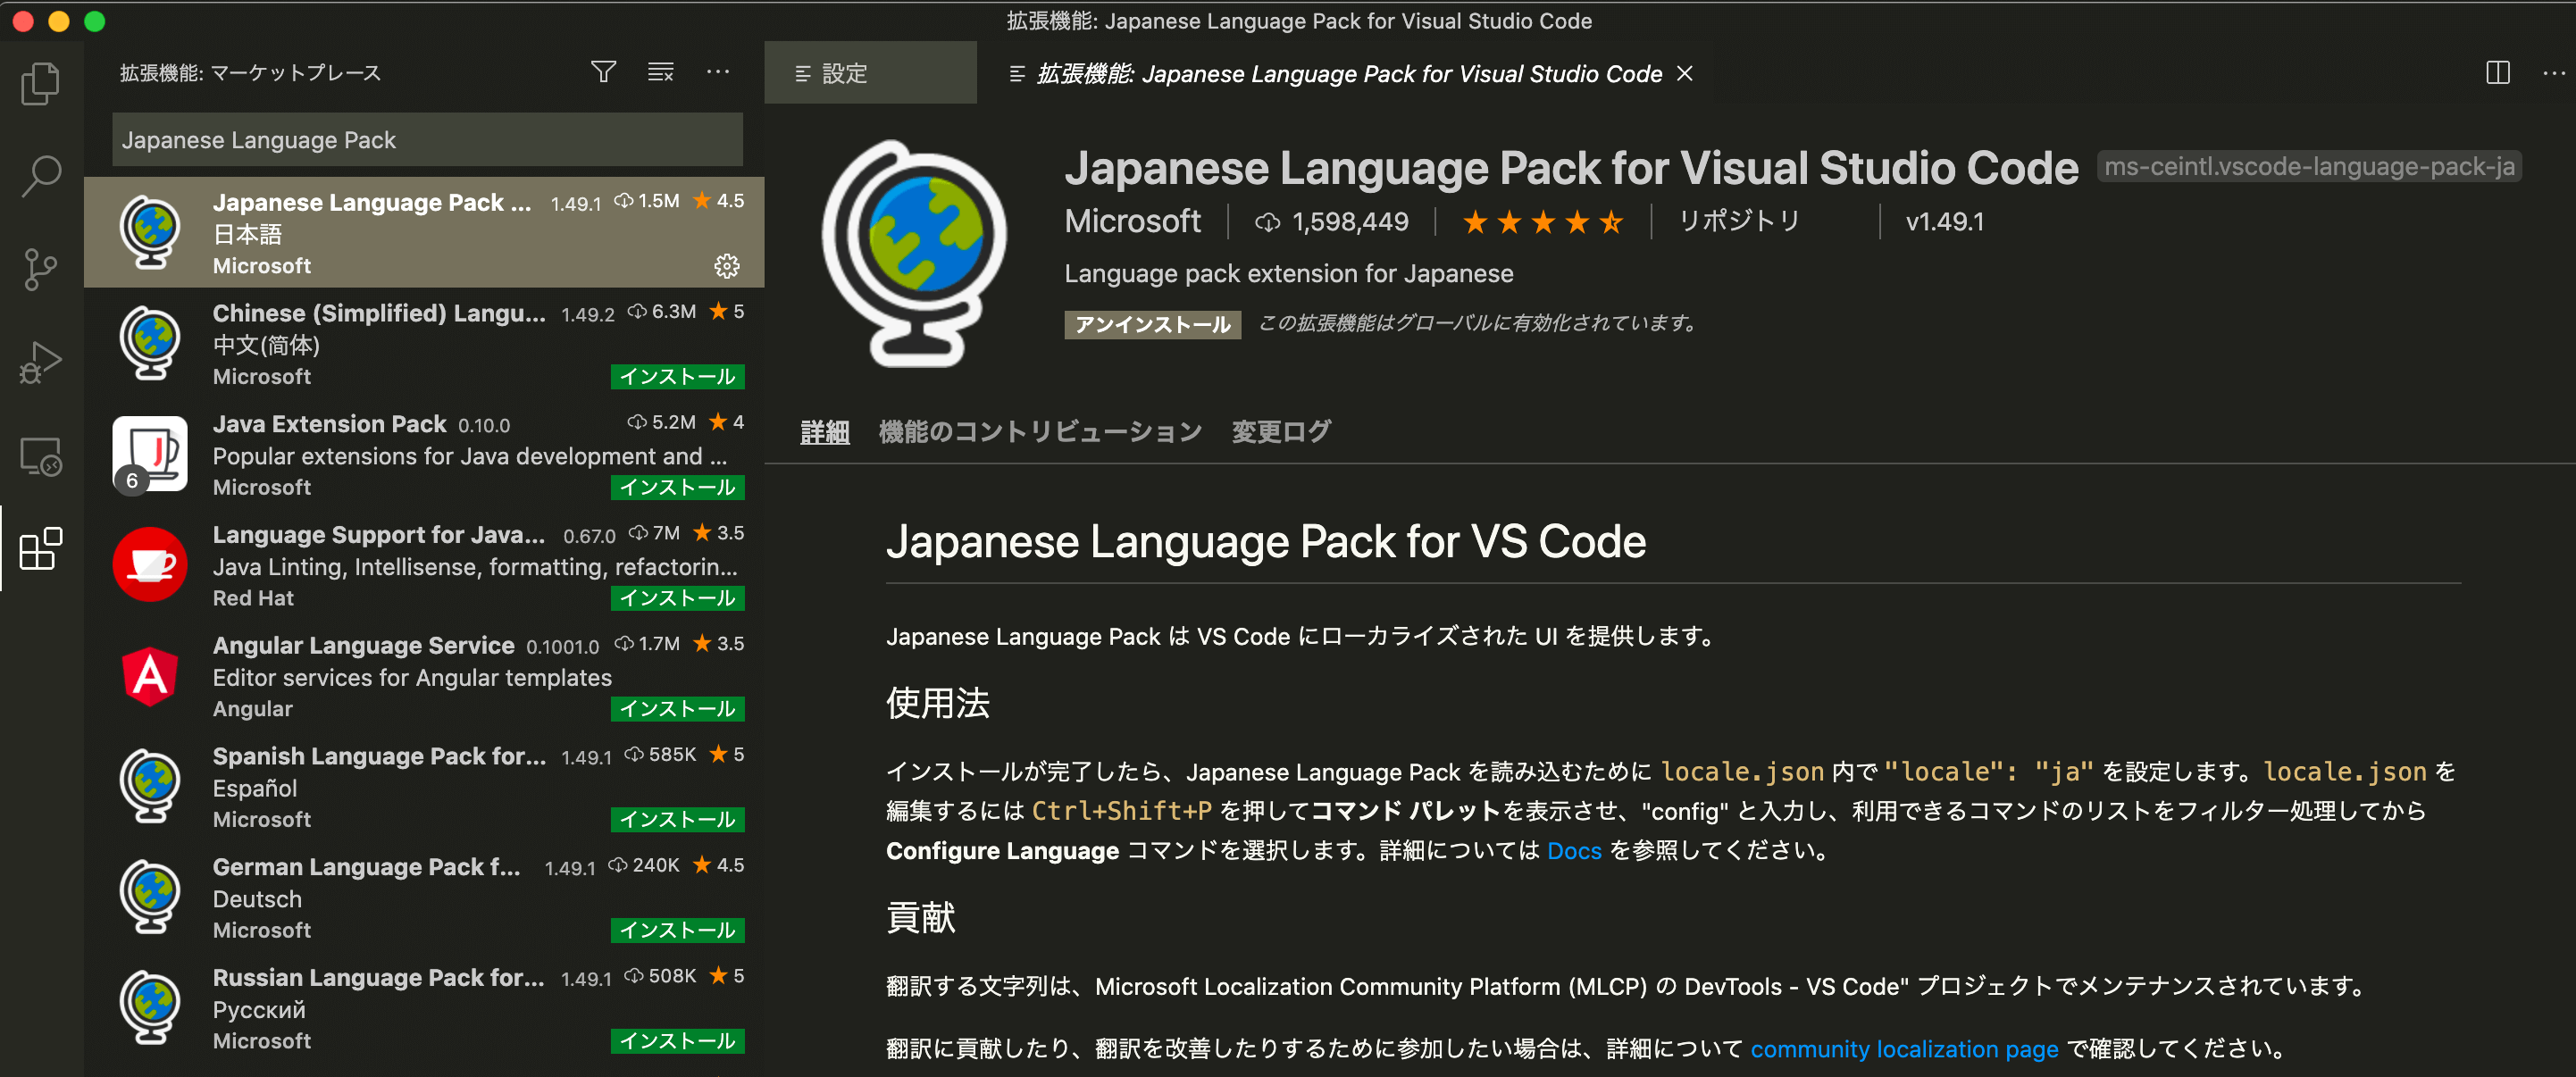
Task: Open the Run and Debug view
Action: pos(40,362)
